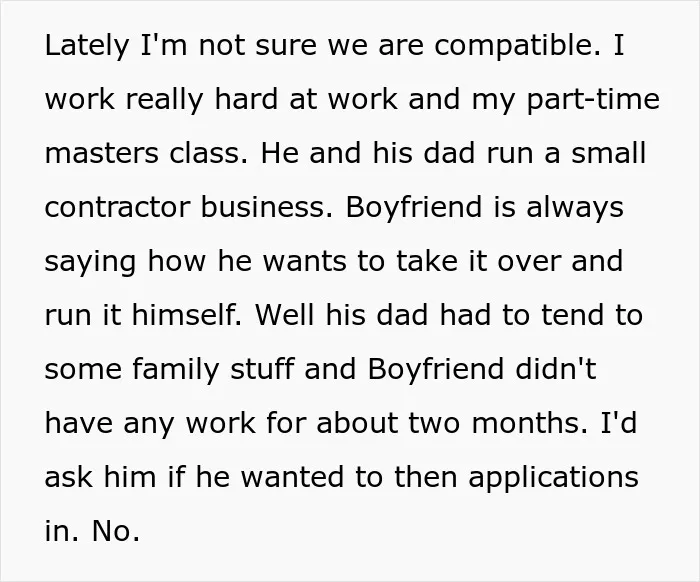Click the word "business" in fourth line
Screen dimensions: 700x582
[x=263, y=207]
